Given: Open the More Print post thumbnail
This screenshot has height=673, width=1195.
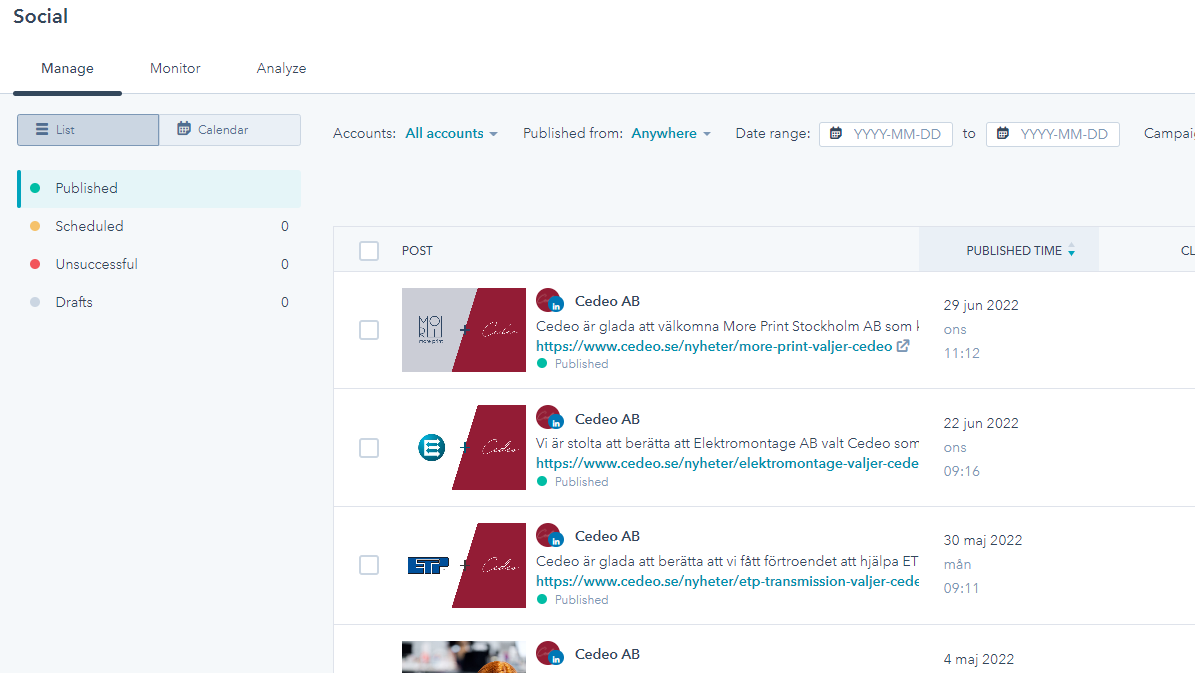Looking at the screenshot, I should pos(464,330).
